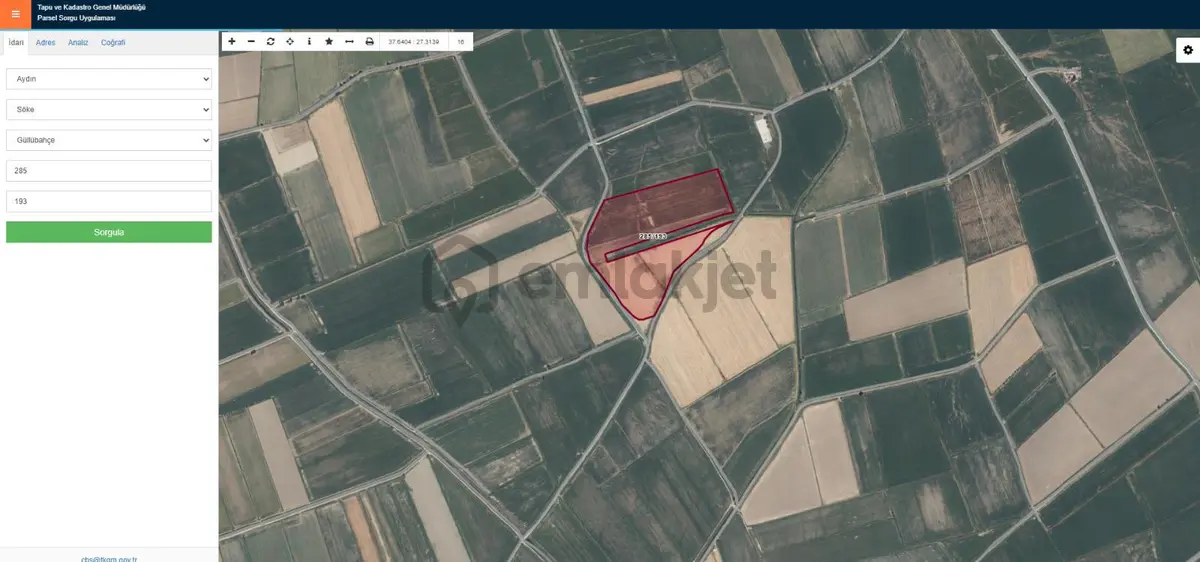The width and height of the screenshot is (1200, 562).
Task: Click the block number field containing 285
Action: coord(109,171)
